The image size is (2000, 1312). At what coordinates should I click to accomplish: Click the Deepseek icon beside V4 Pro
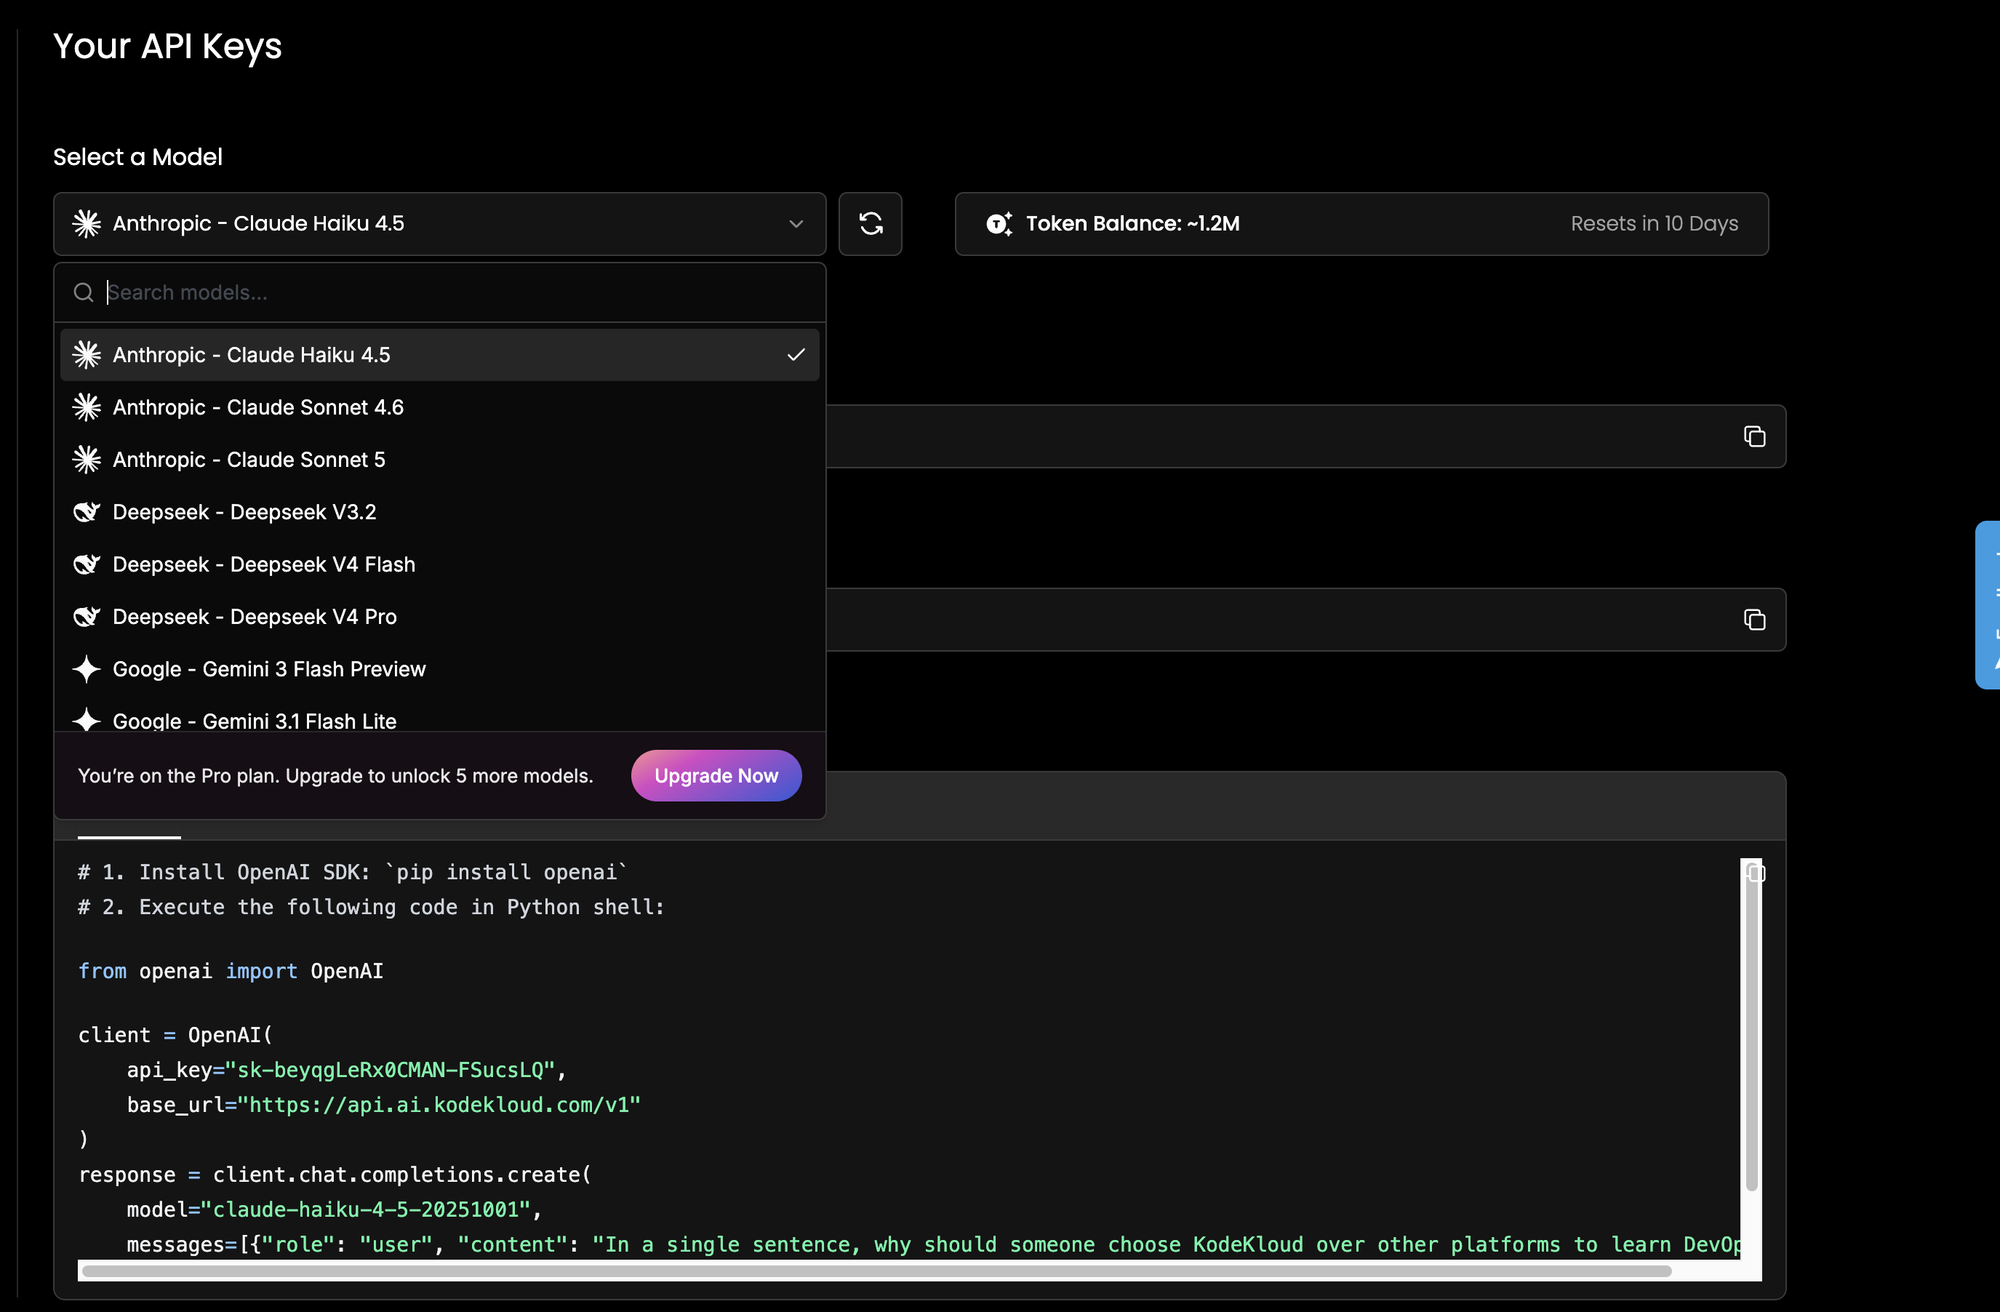[87, 617]
